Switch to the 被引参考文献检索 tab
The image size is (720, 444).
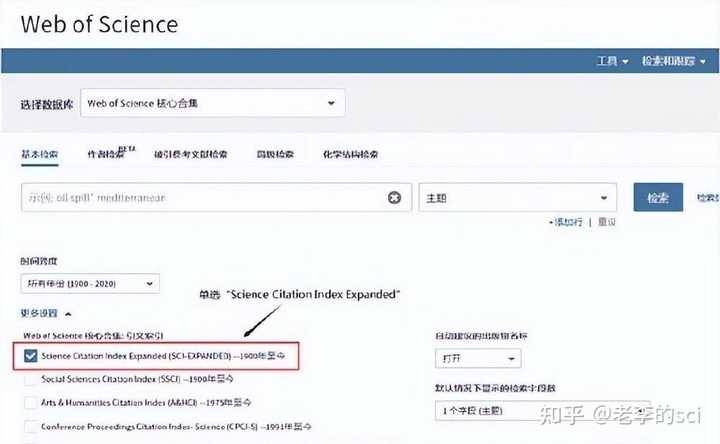(191, 154)
